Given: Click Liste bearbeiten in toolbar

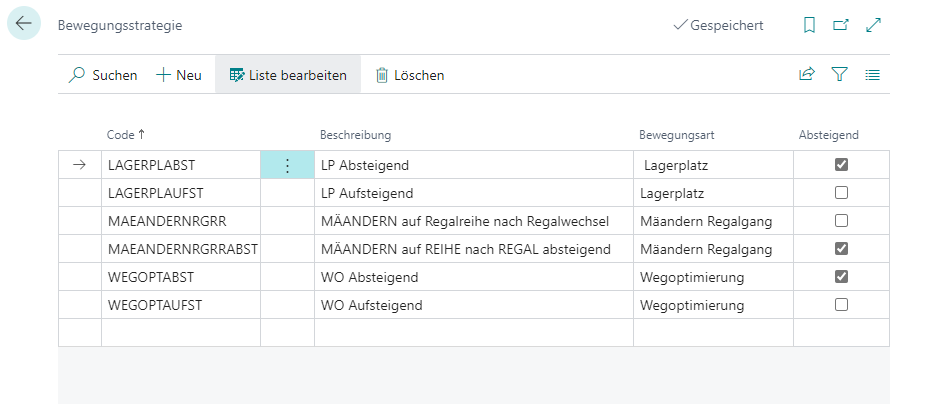Looking at the screenshot, I should pos(288,75).
